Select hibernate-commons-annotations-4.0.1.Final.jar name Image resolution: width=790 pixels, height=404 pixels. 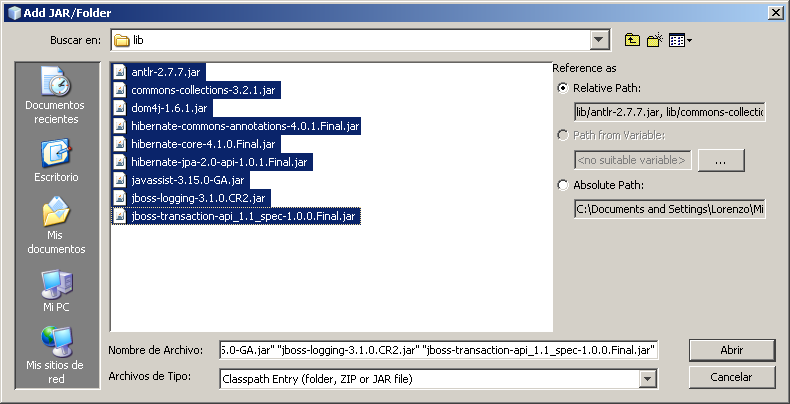(x=245, y=126)
